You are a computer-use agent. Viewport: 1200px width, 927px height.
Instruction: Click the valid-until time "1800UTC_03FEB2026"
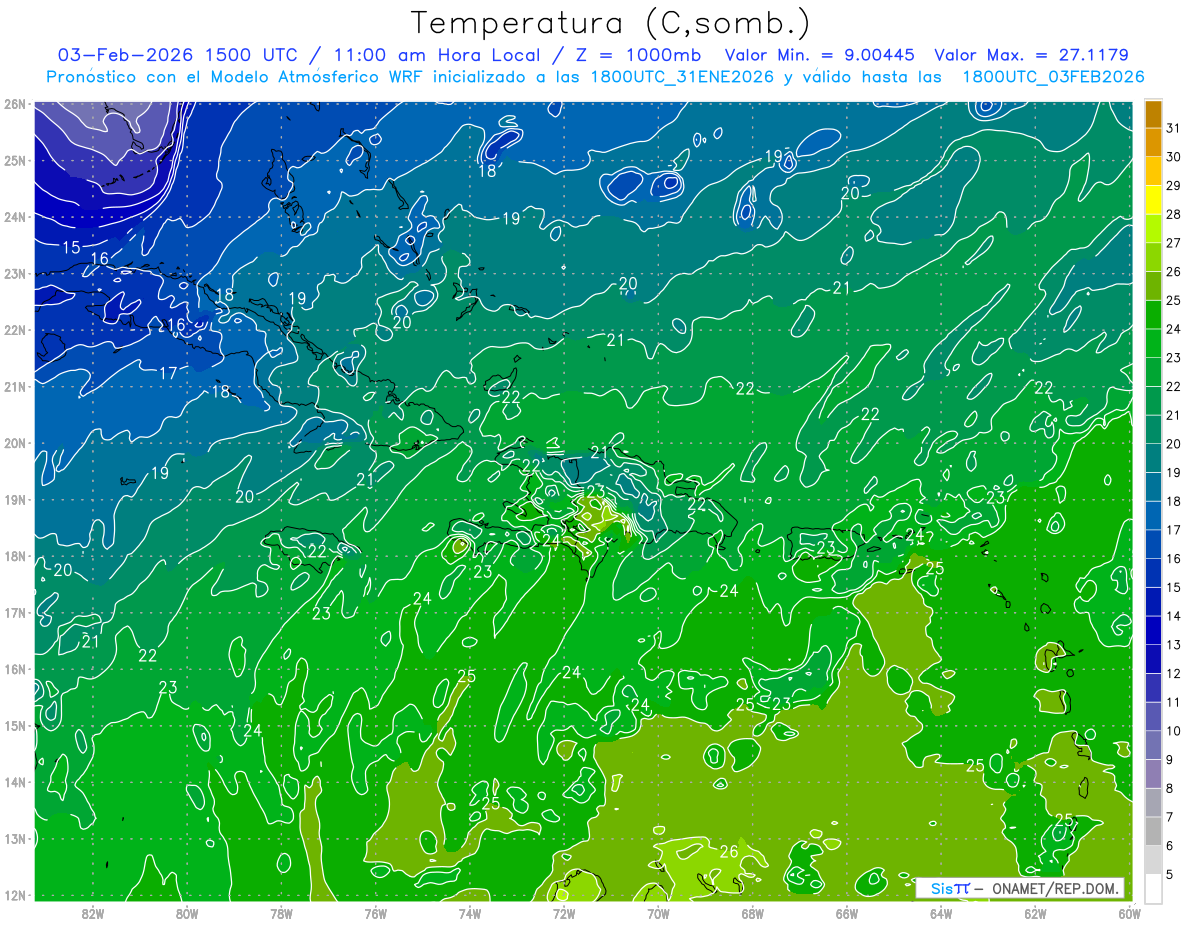(x=1054, y=77)
